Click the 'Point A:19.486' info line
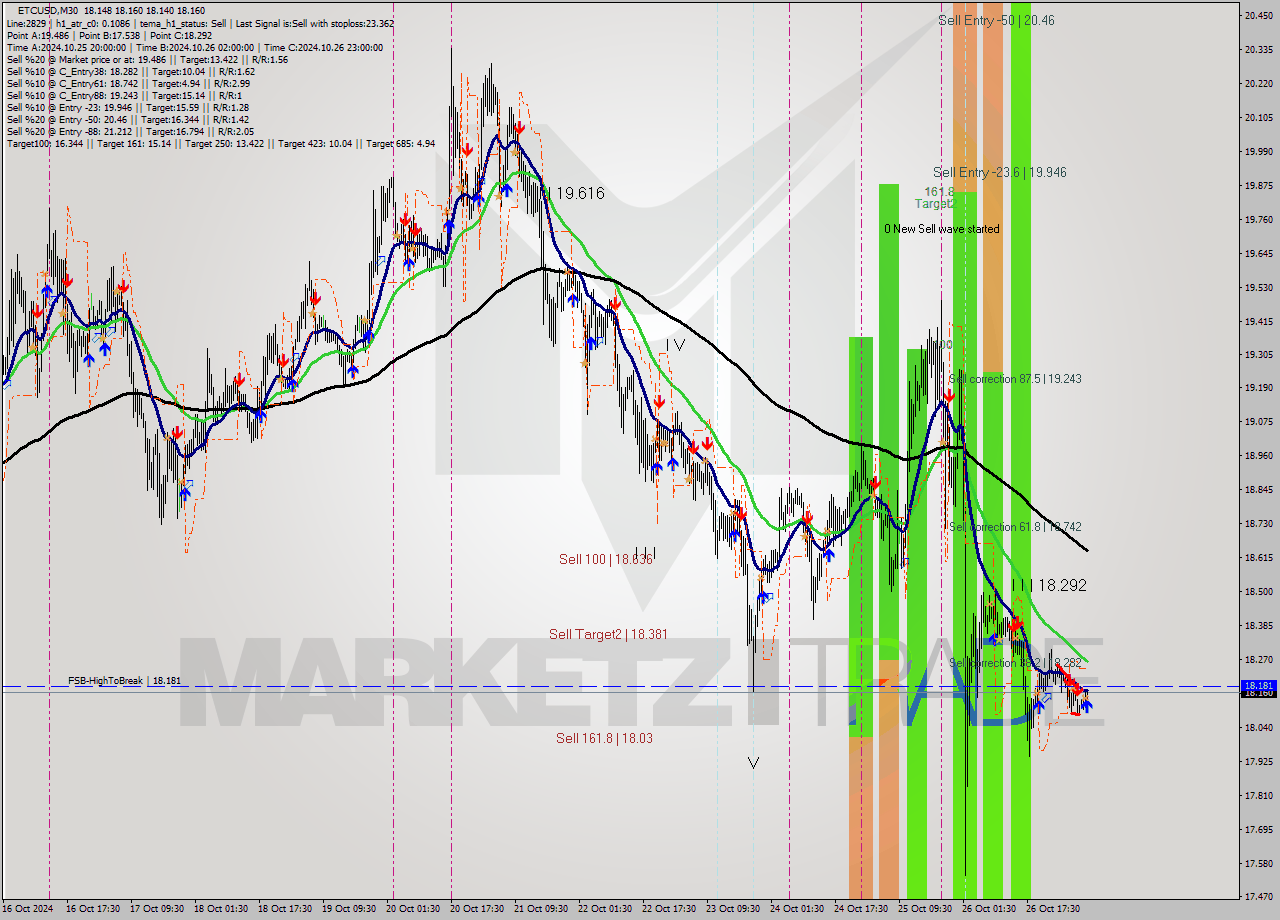 [x=109, y=35]
